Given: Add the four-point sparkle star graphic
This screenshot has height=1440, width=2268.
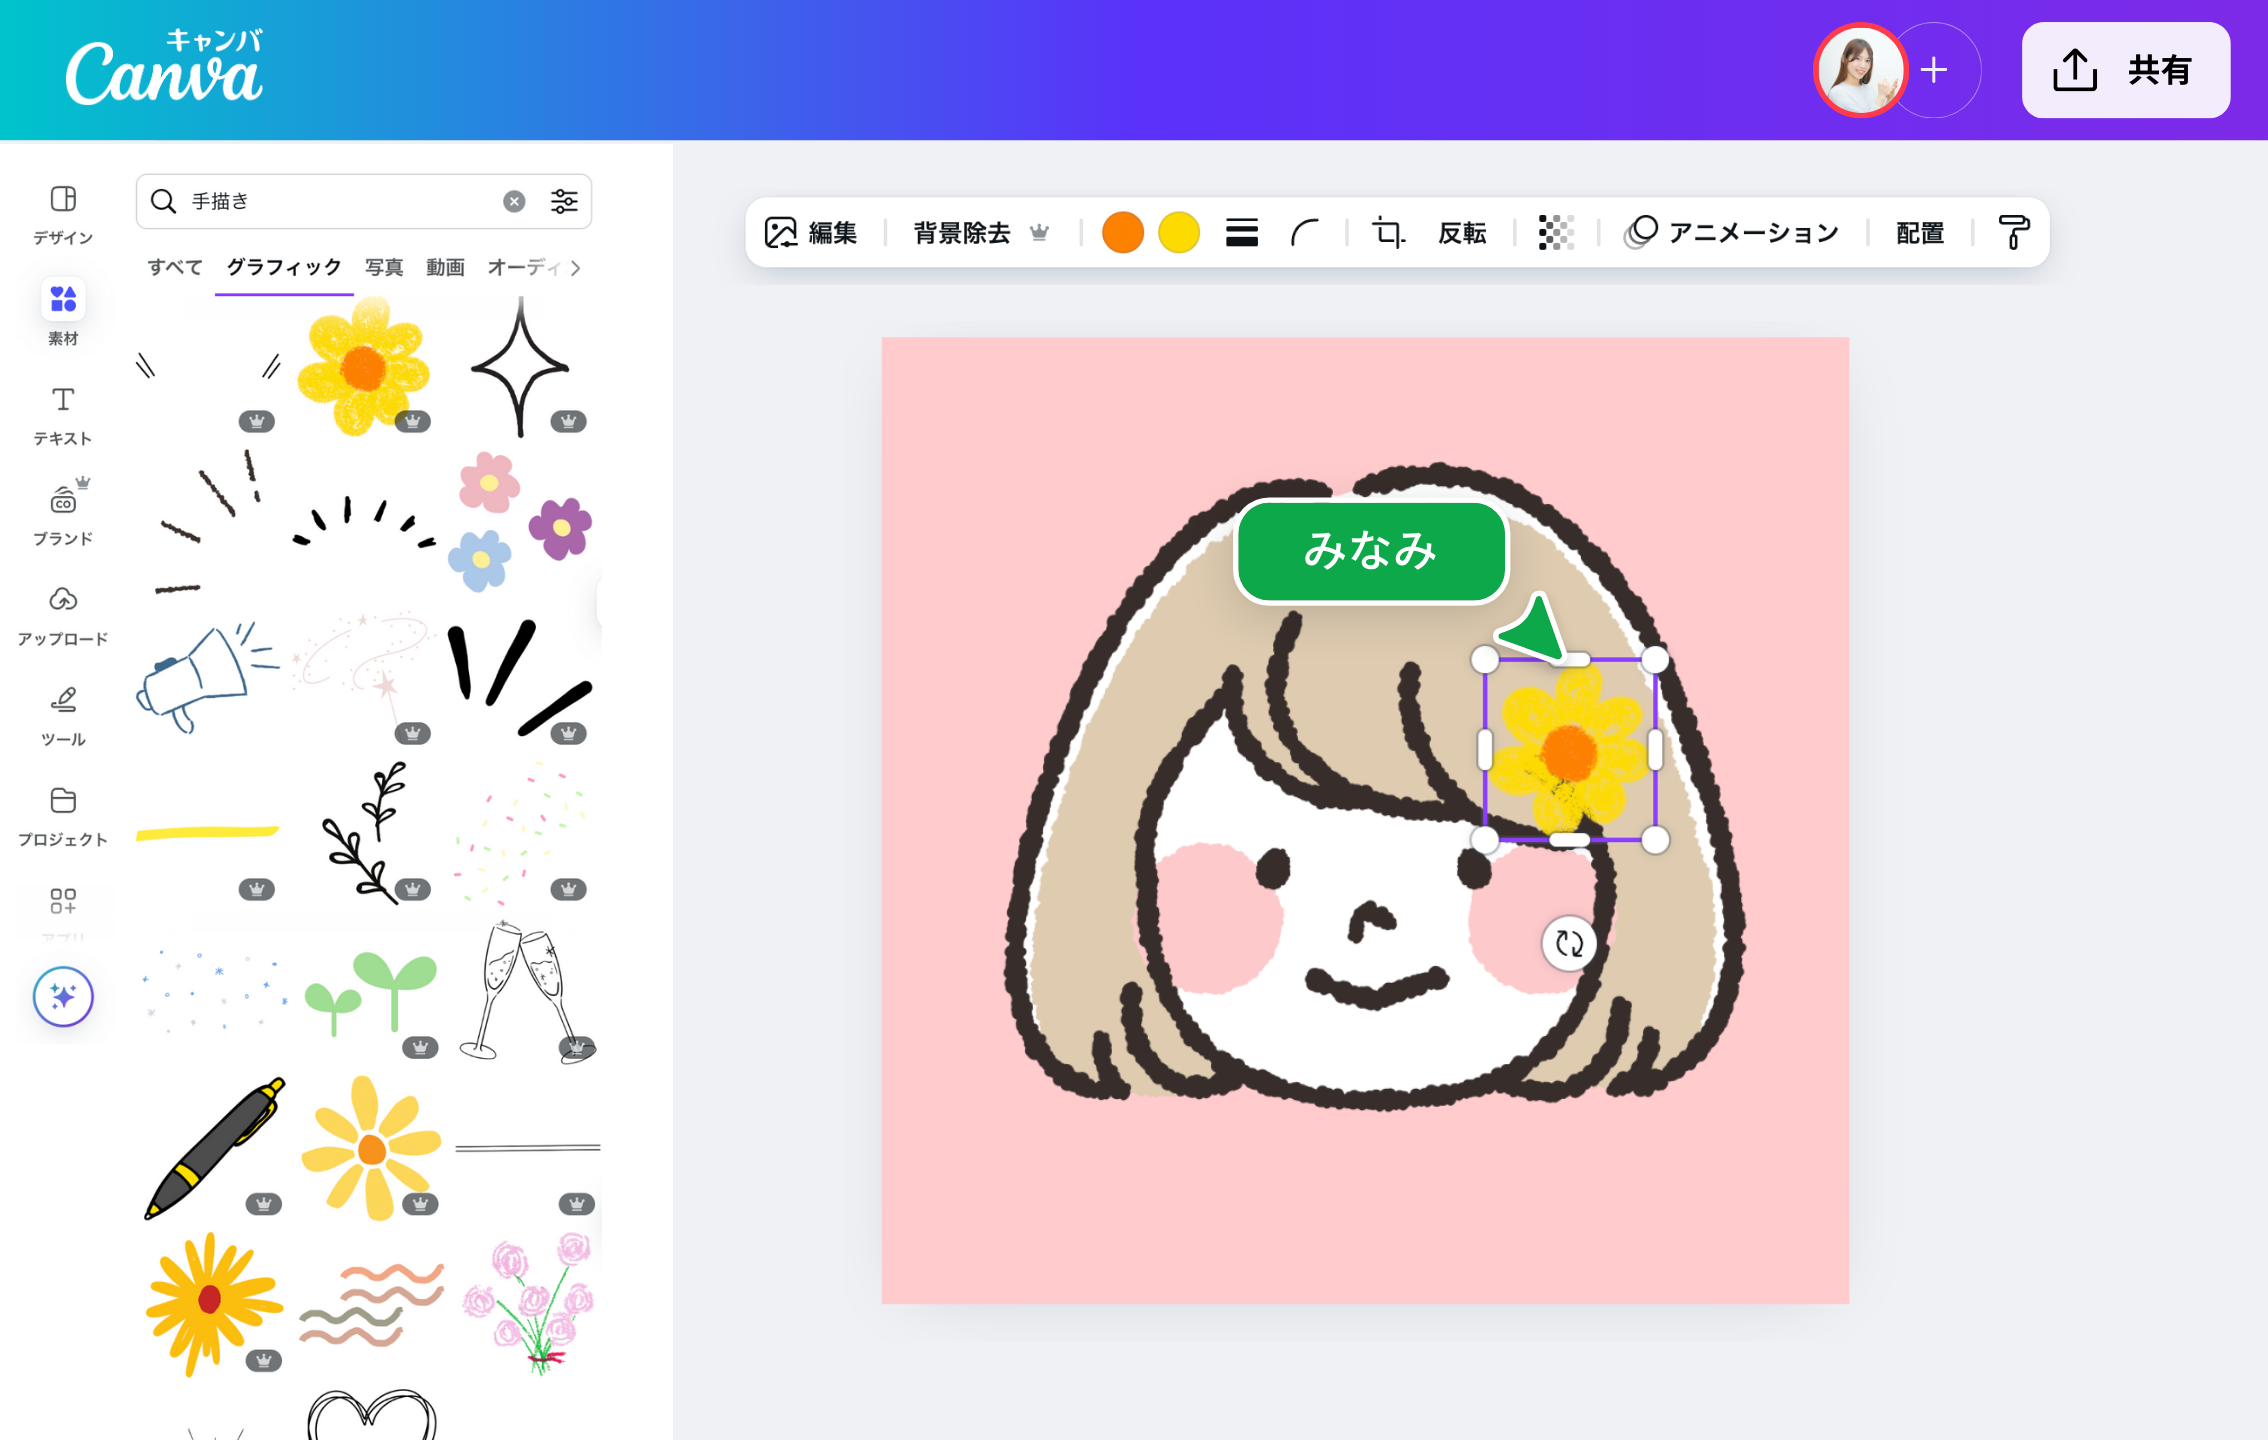Looking at the screenshot, I should (x=521, y=367).
